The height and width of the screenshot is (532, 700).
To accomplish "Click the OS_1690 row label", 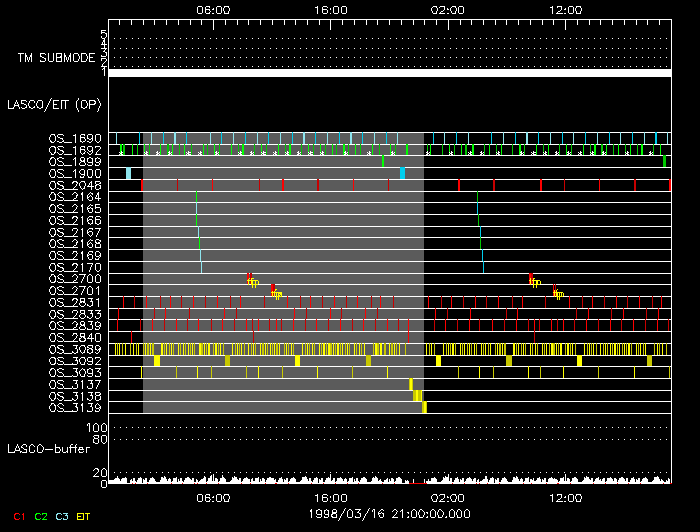I will point(75,138).
